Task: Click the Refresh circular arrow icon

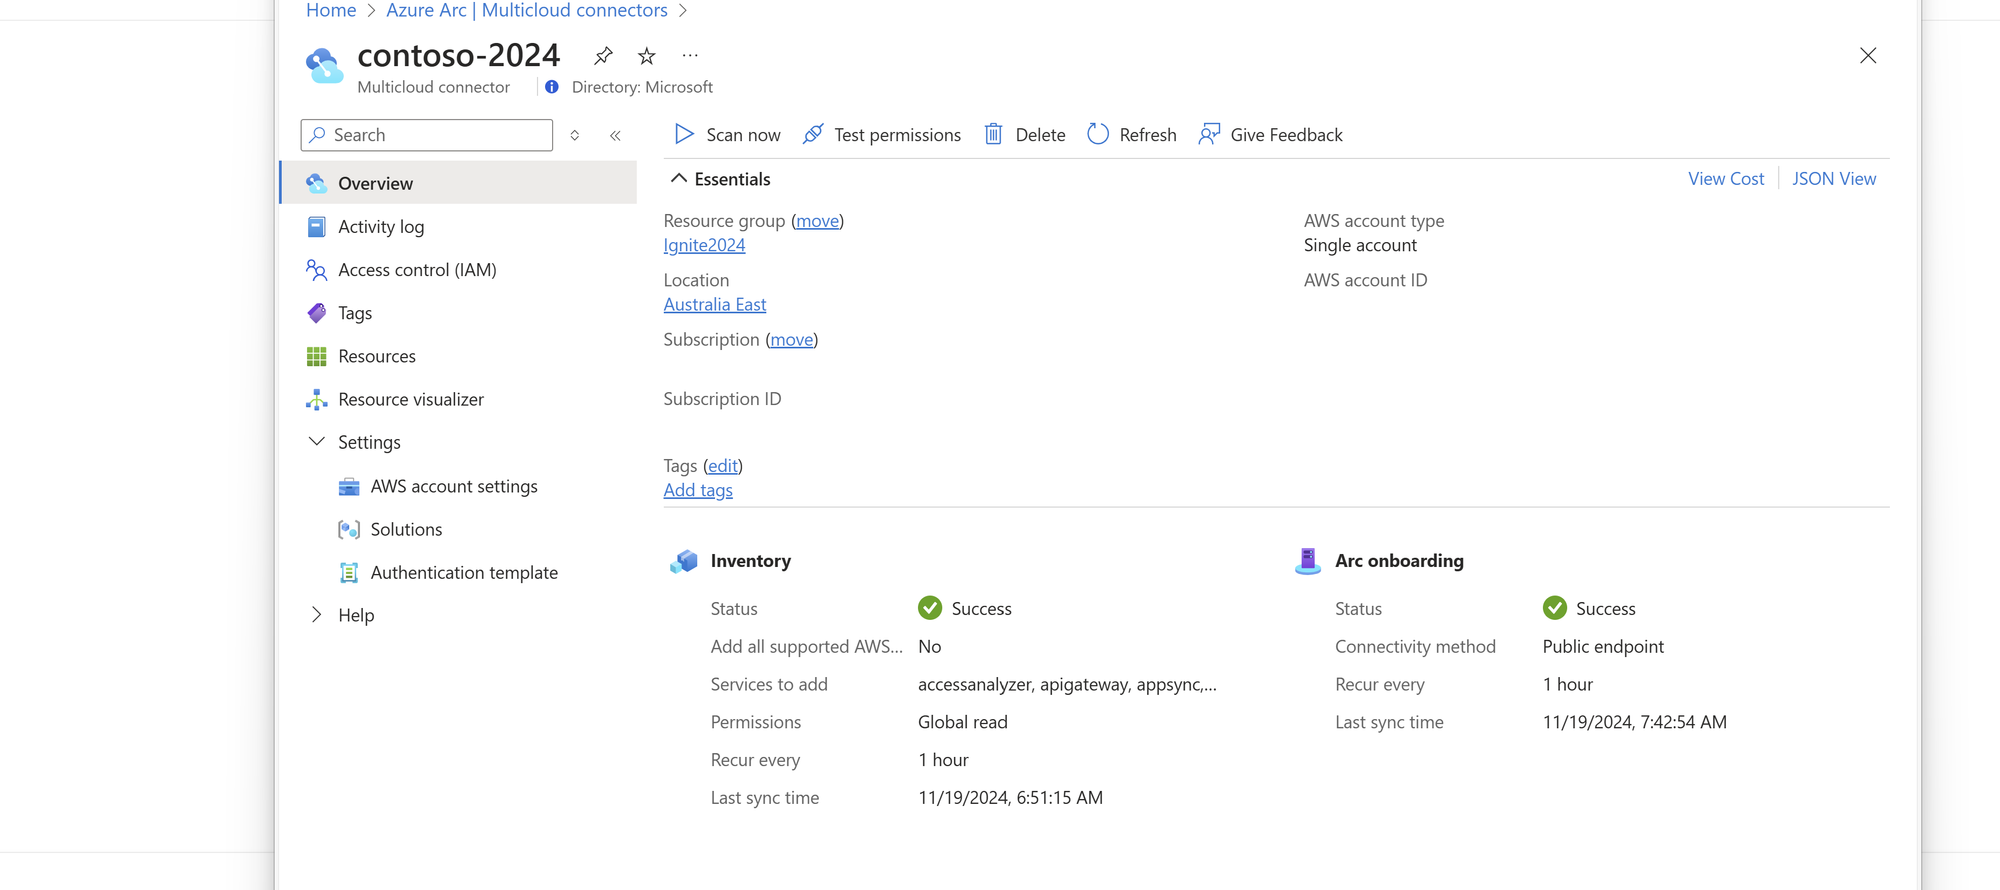Action: (x=1098, y=134)
